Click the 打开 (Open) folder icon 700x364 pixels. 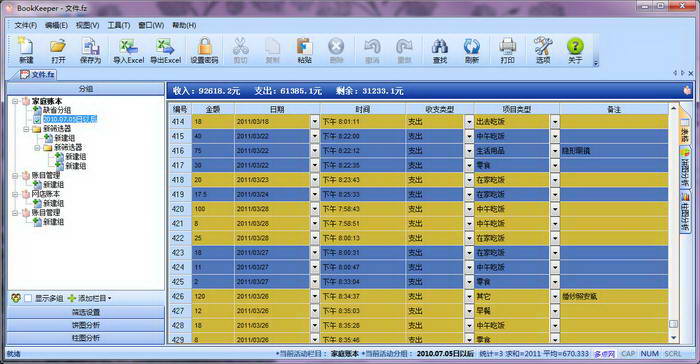(x=58, y=46)
